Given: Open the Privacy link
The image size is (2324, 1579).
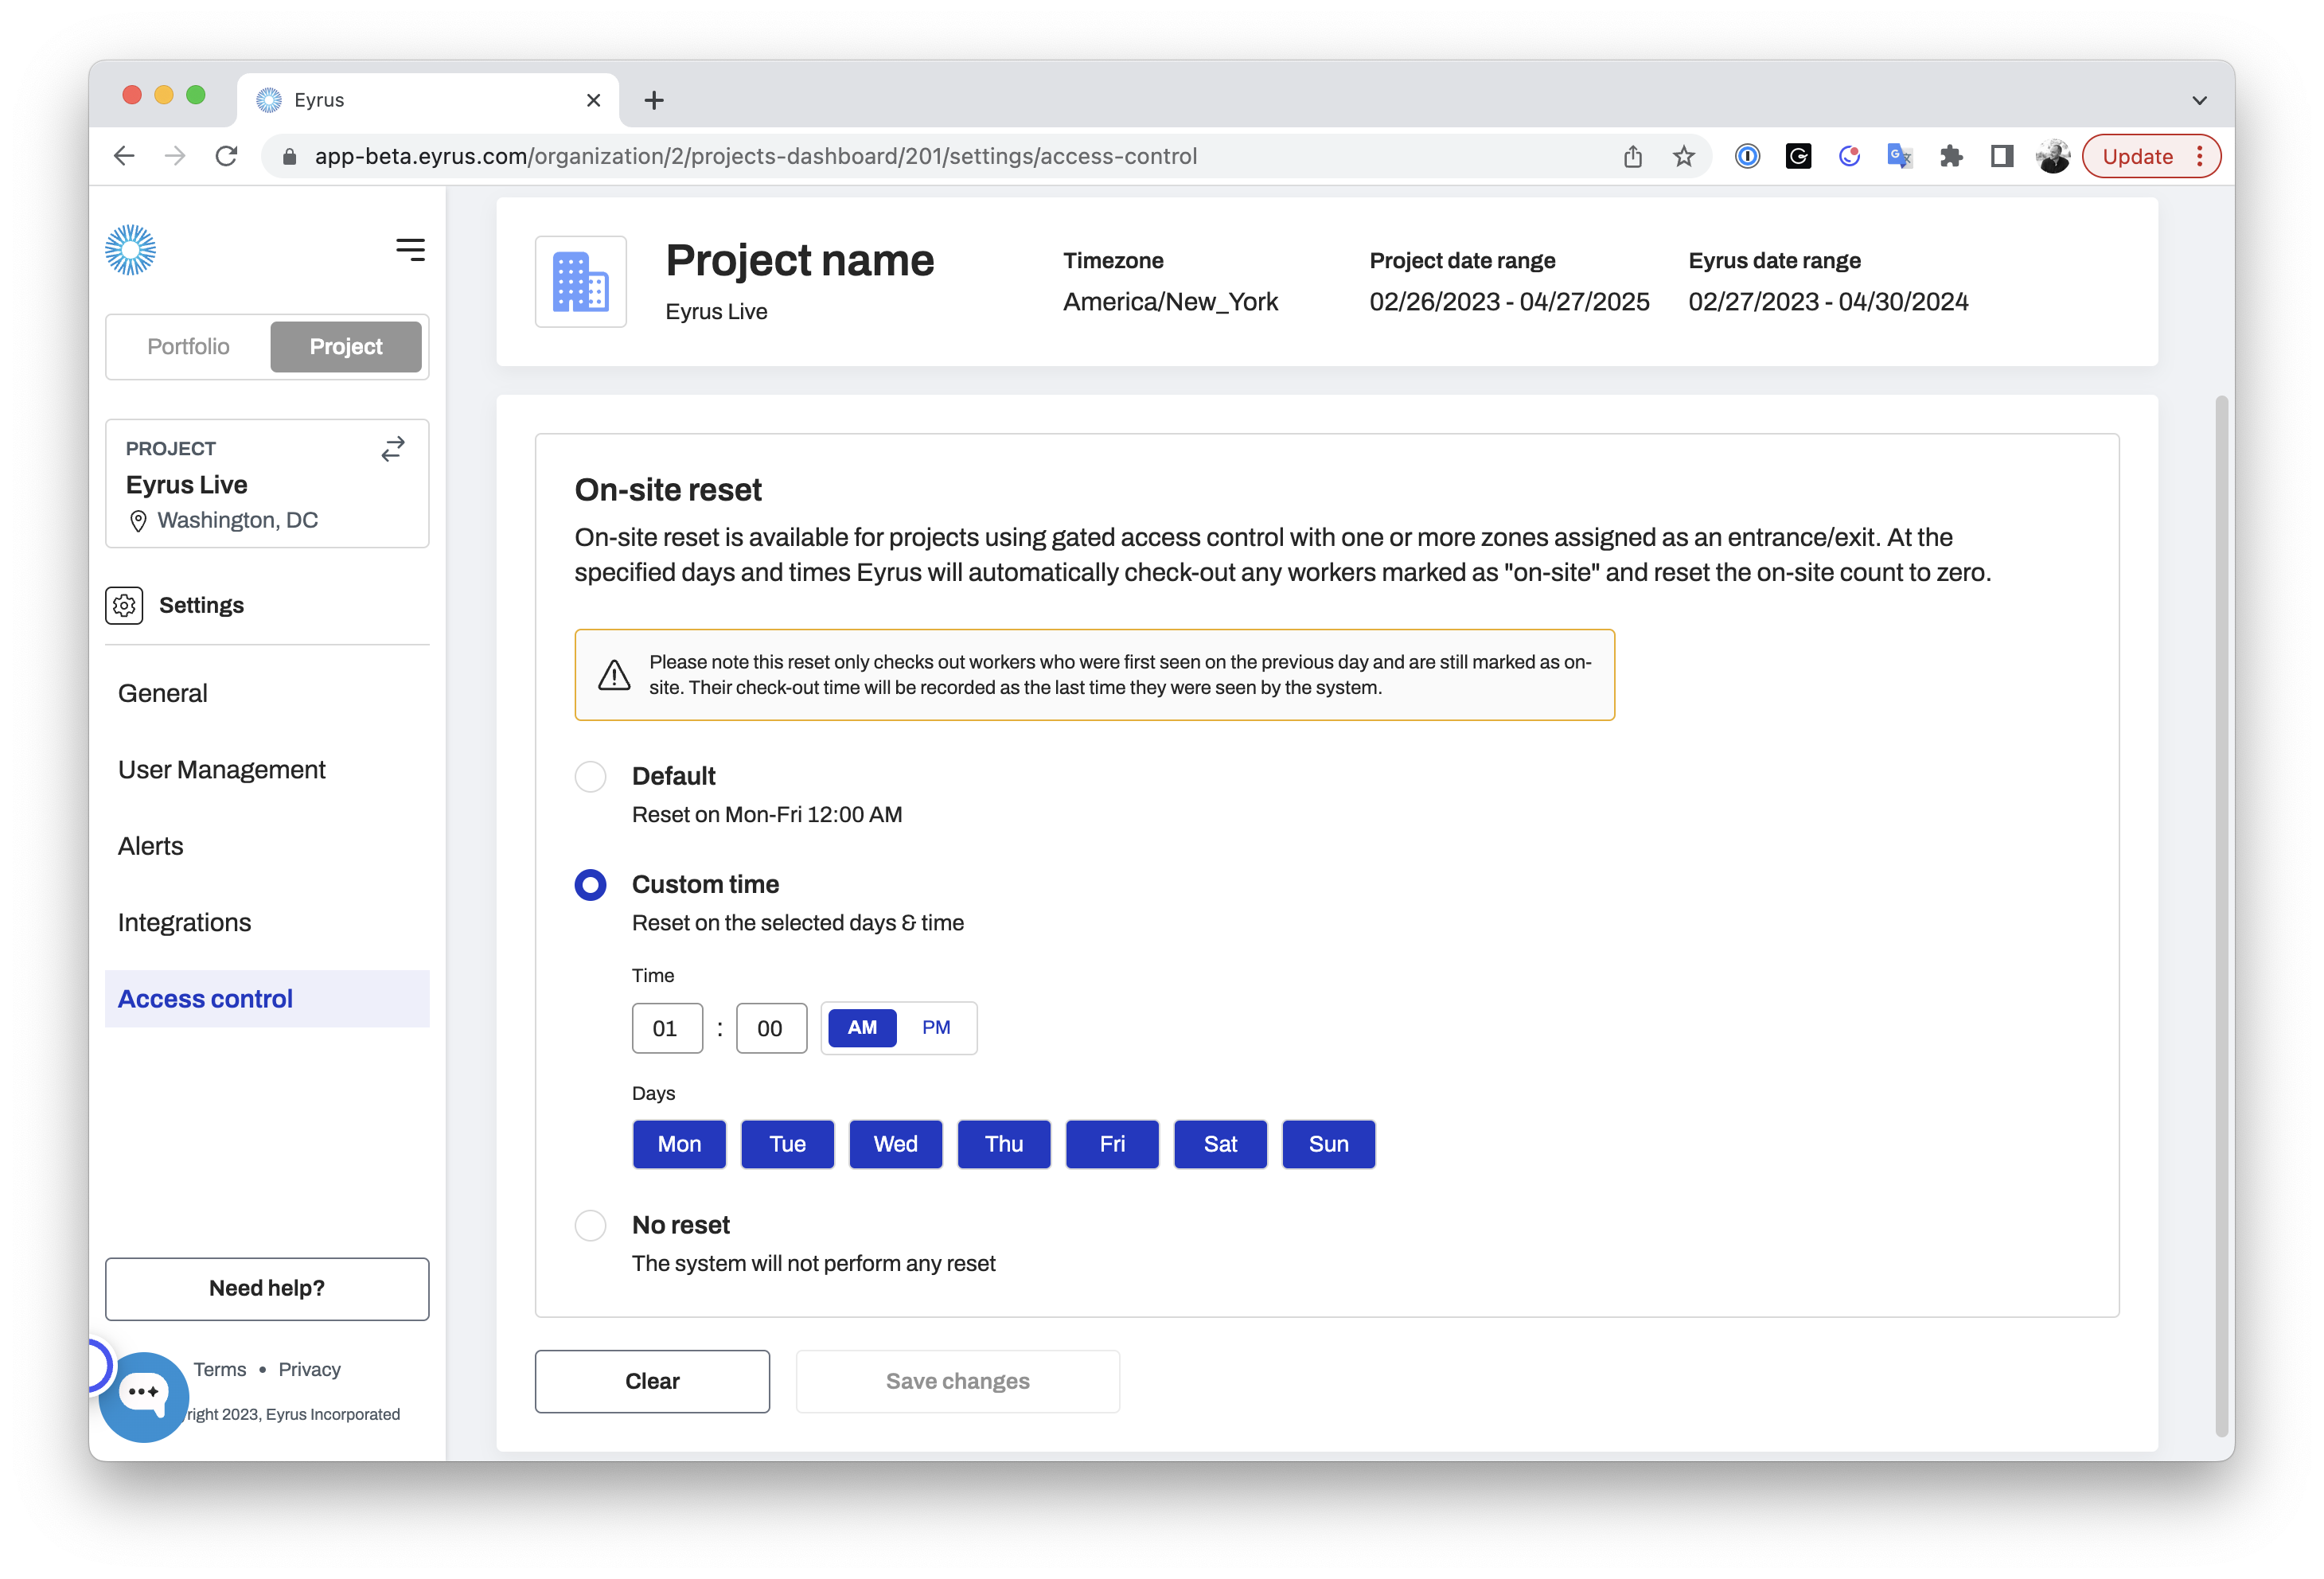Looking at the screenshot, I should [x=309, y=1370].
